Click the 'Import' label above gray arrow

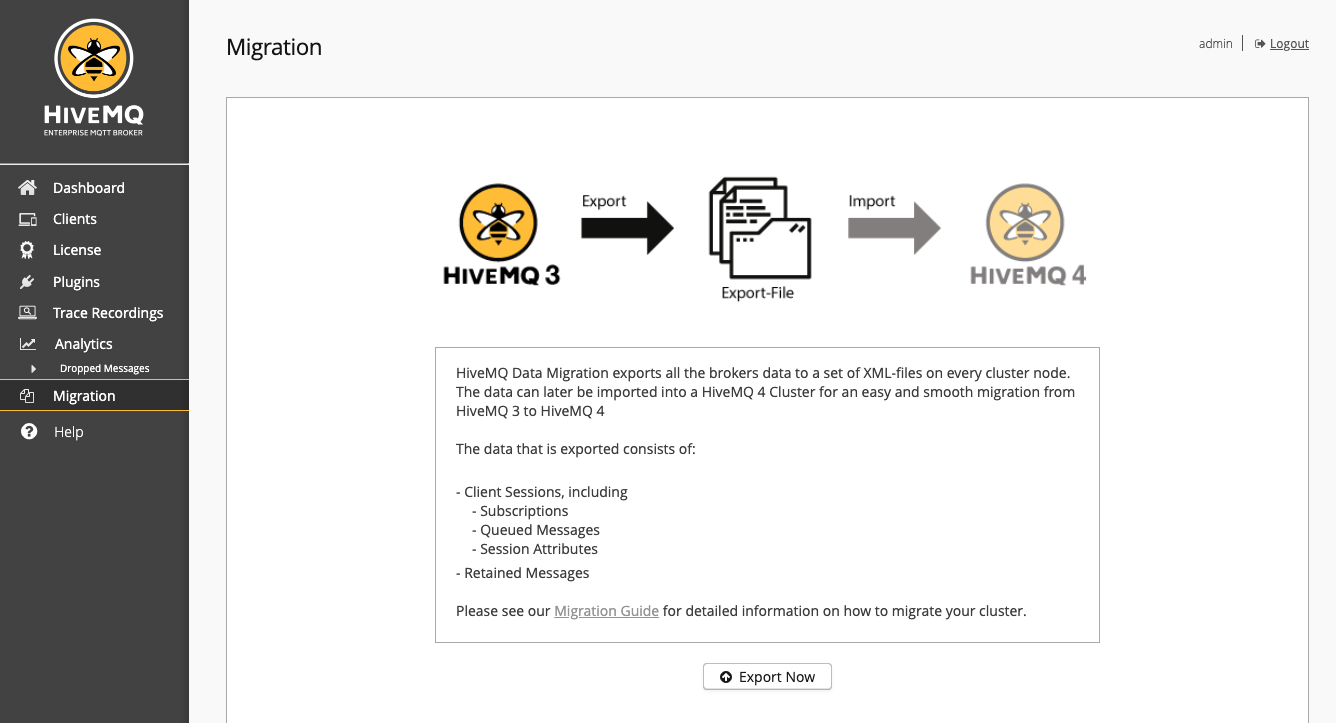[x=872, y=201]
